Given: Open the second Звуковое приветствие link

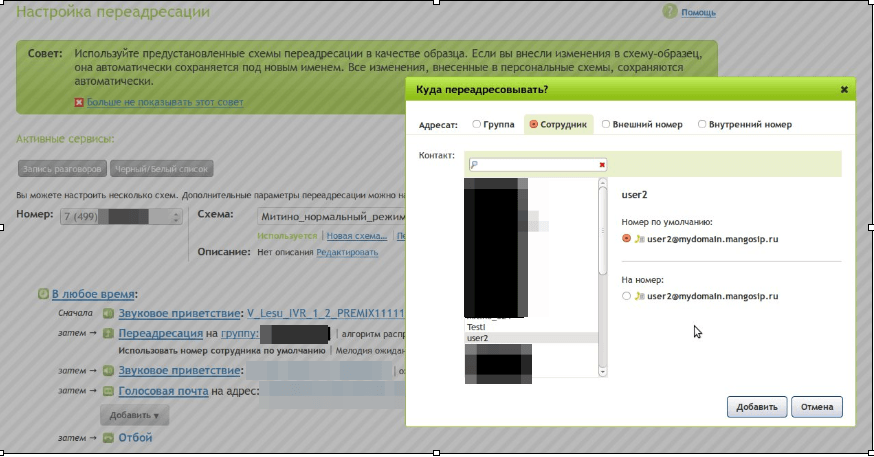Looking at the screenshot, I should click(x=179, y=371).
